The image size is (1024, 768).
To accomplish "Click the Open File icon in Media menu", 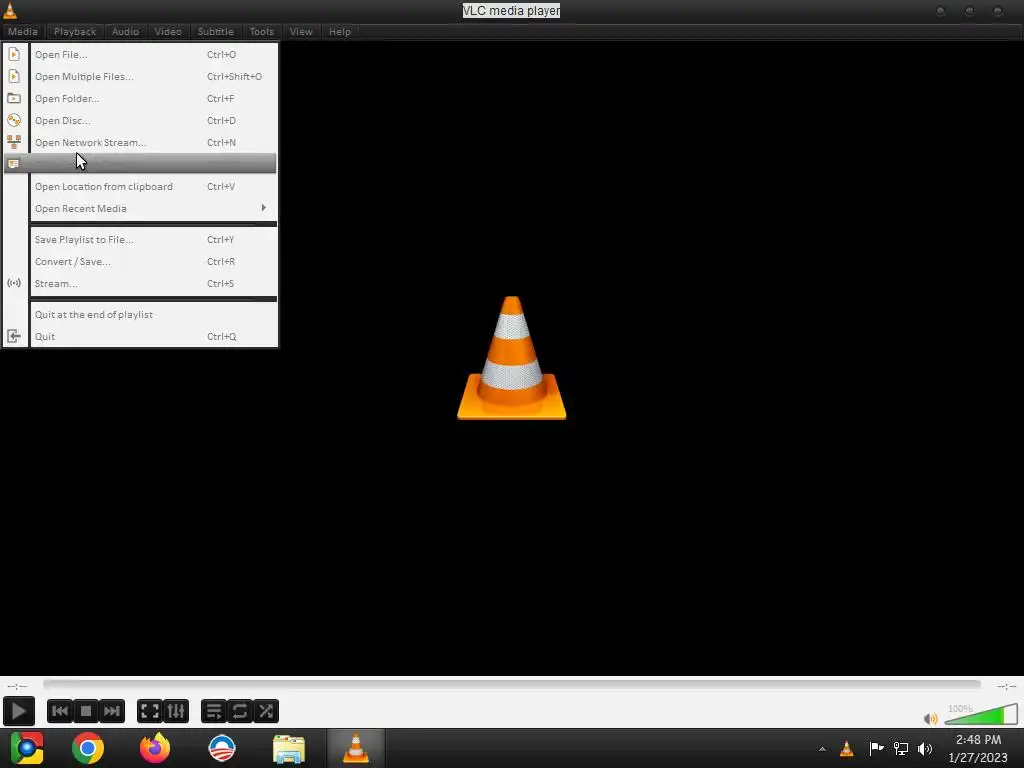I will (x=14, y=54).
